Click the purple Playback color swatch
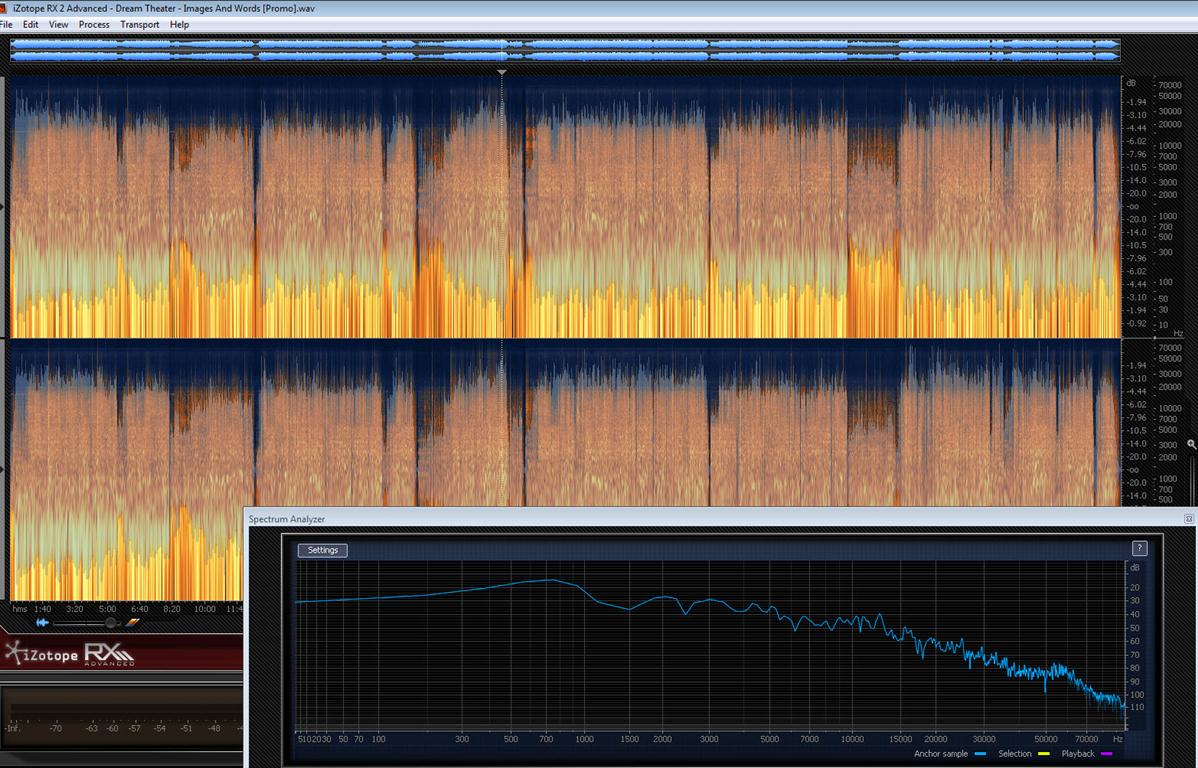The width and height of the screenshot is (1198, 768). 1106,754
